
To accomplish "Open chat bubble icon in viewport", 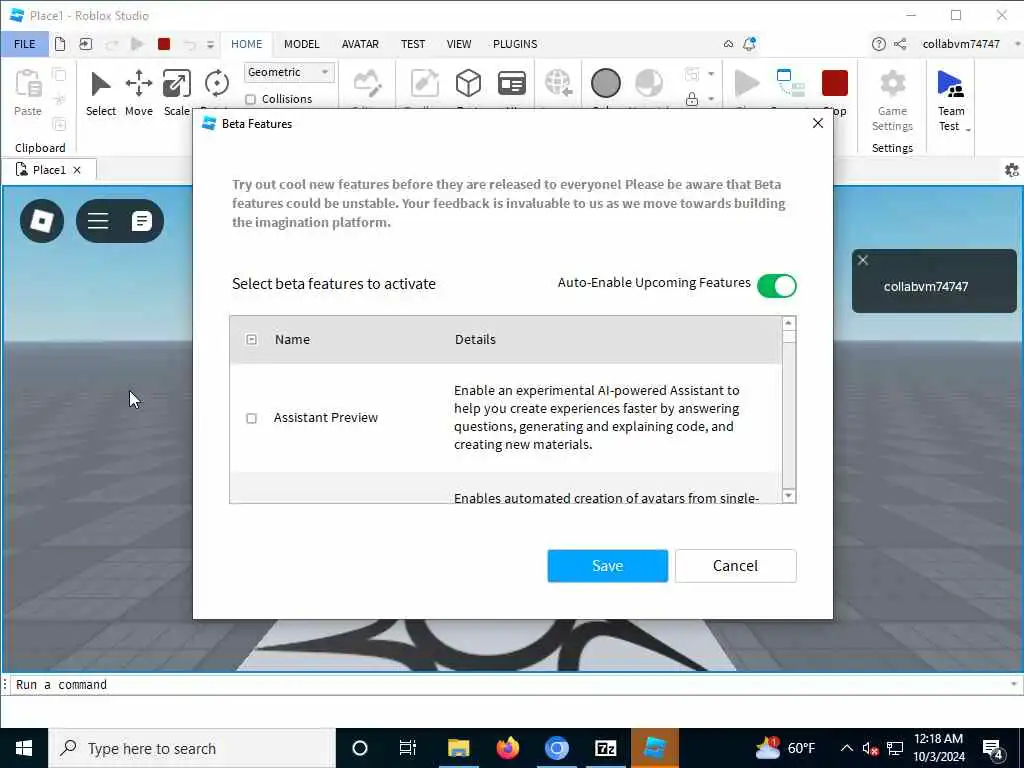I will tap(141, 221).
